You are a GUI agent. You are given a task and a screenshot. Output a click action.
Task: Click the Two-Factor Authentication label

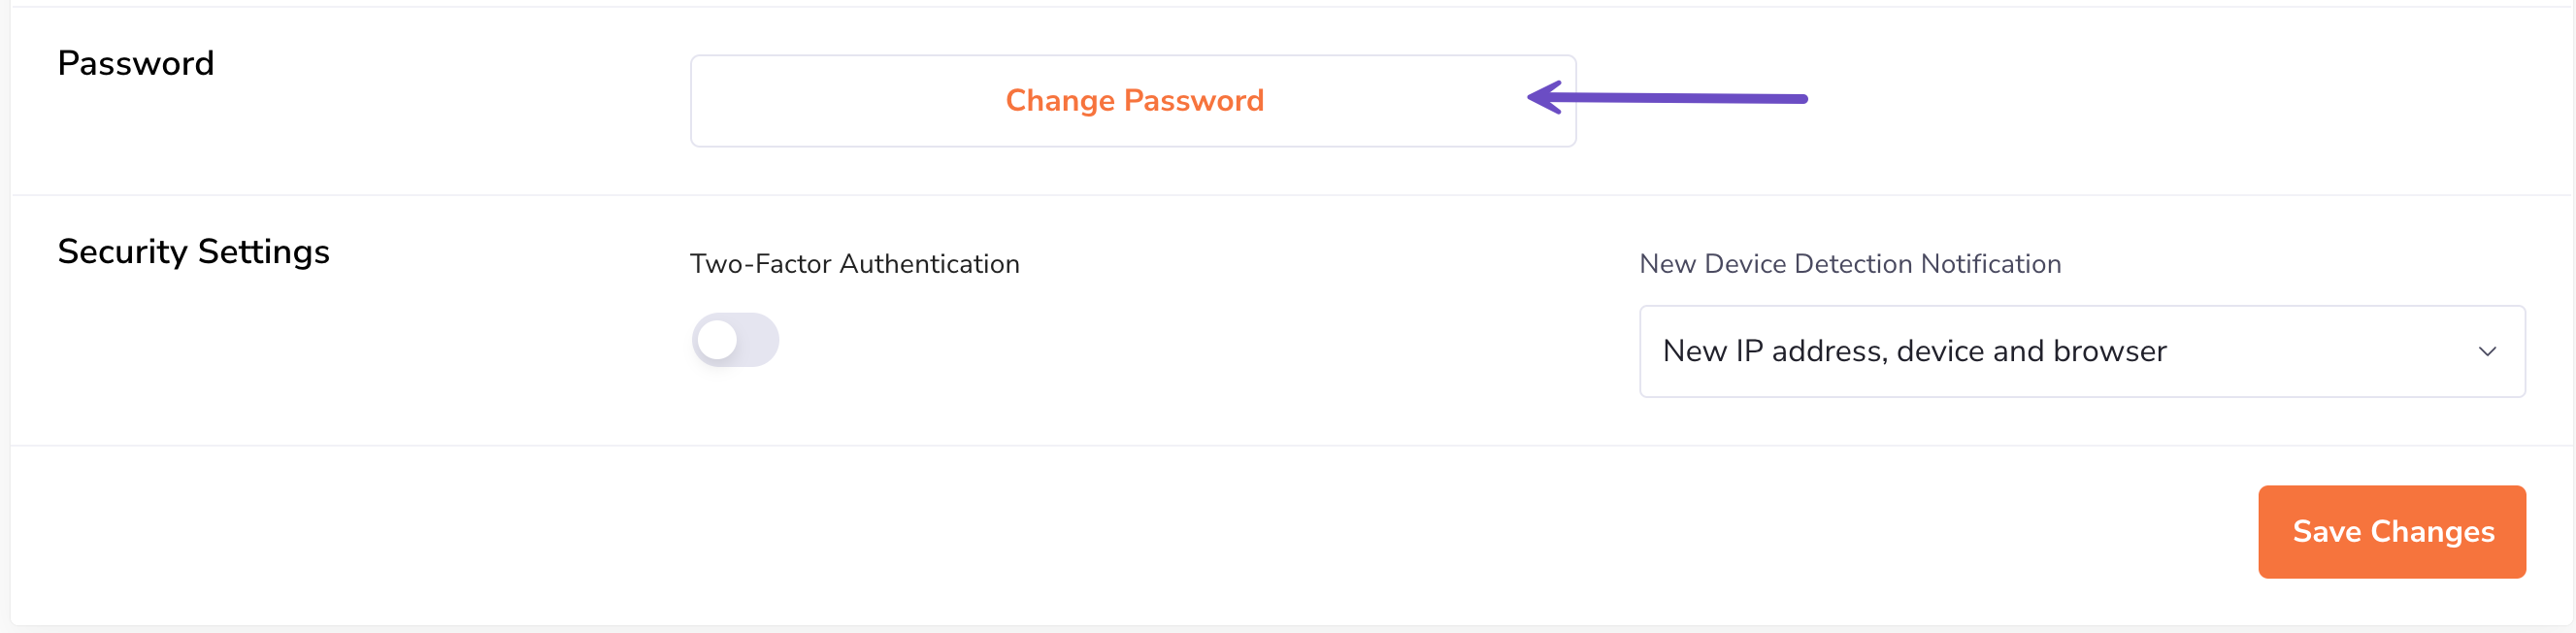pyautogui.click(x=854, y=264)
